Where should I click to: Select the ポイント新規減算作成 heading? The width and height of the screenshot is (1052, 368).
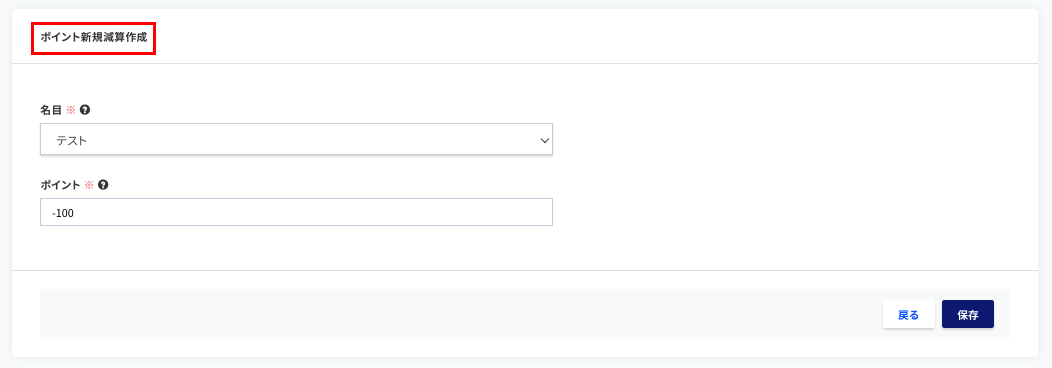pos(94,38)
